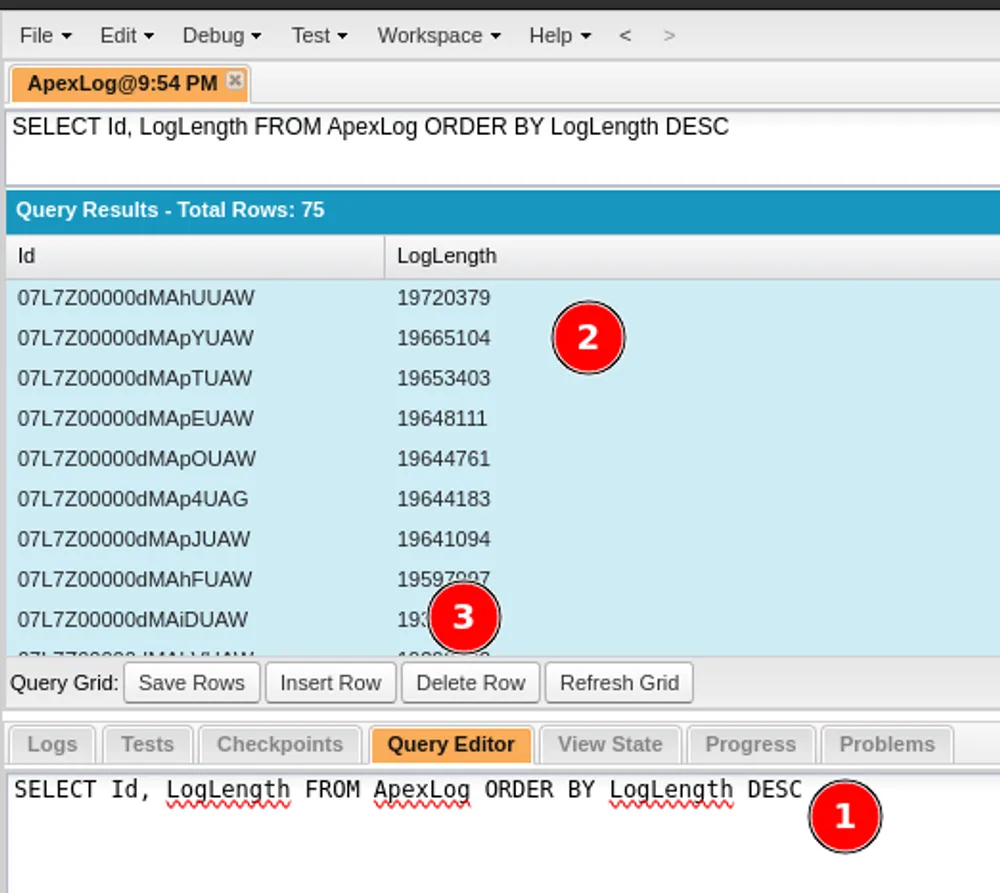Select the ApexLog@9:54 PM tab
Viewport: 1000px width, 893px height.
pyautogui.click(x=122, y=84)
